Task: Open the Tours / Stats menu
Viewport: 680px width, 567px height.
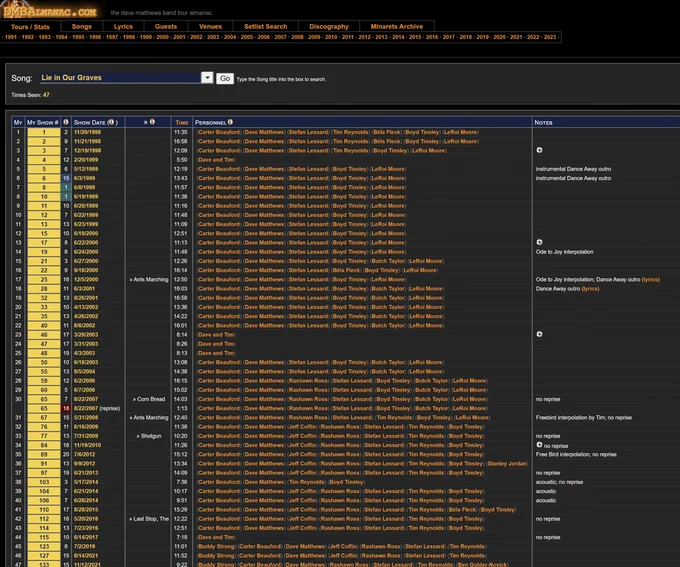Action: 30,26
